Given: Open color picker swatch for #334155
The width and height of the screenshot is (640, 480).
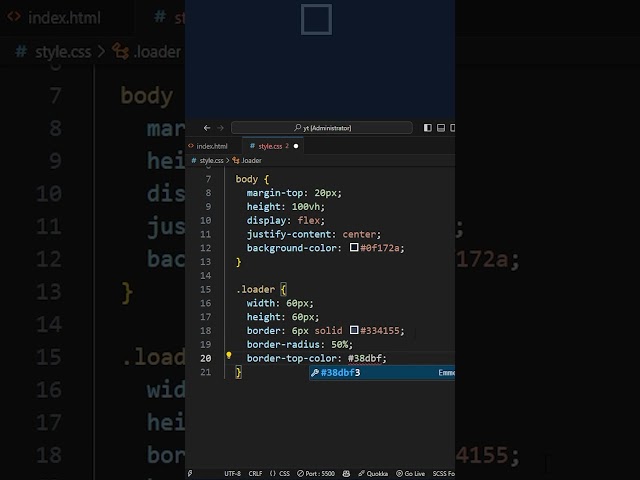Looking at the screenshot, I should (354, 330).
